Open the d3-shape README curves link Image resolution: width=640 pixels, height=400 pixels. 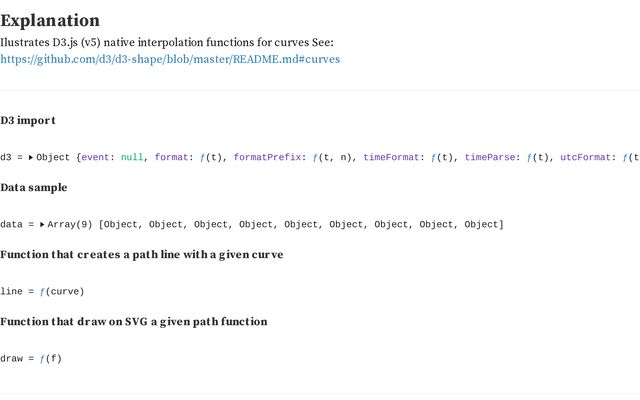tap(170, 59)
